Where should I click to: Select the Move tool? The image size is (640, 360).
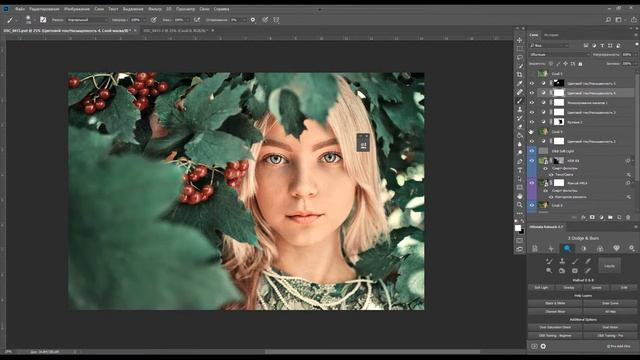(x=519, y=40)
